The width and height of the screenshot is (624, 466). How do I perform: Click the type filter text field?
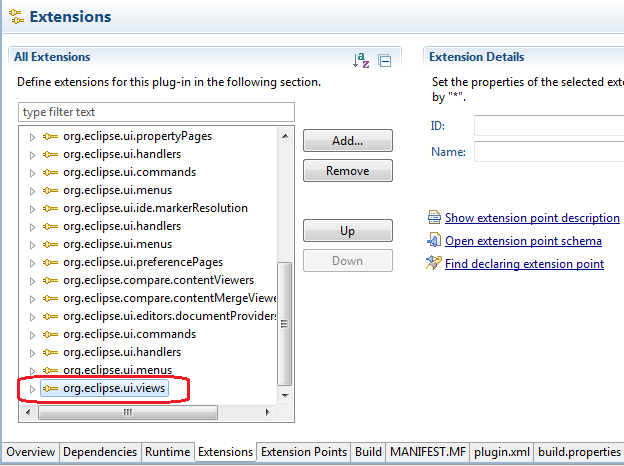[x=157, y=112]
